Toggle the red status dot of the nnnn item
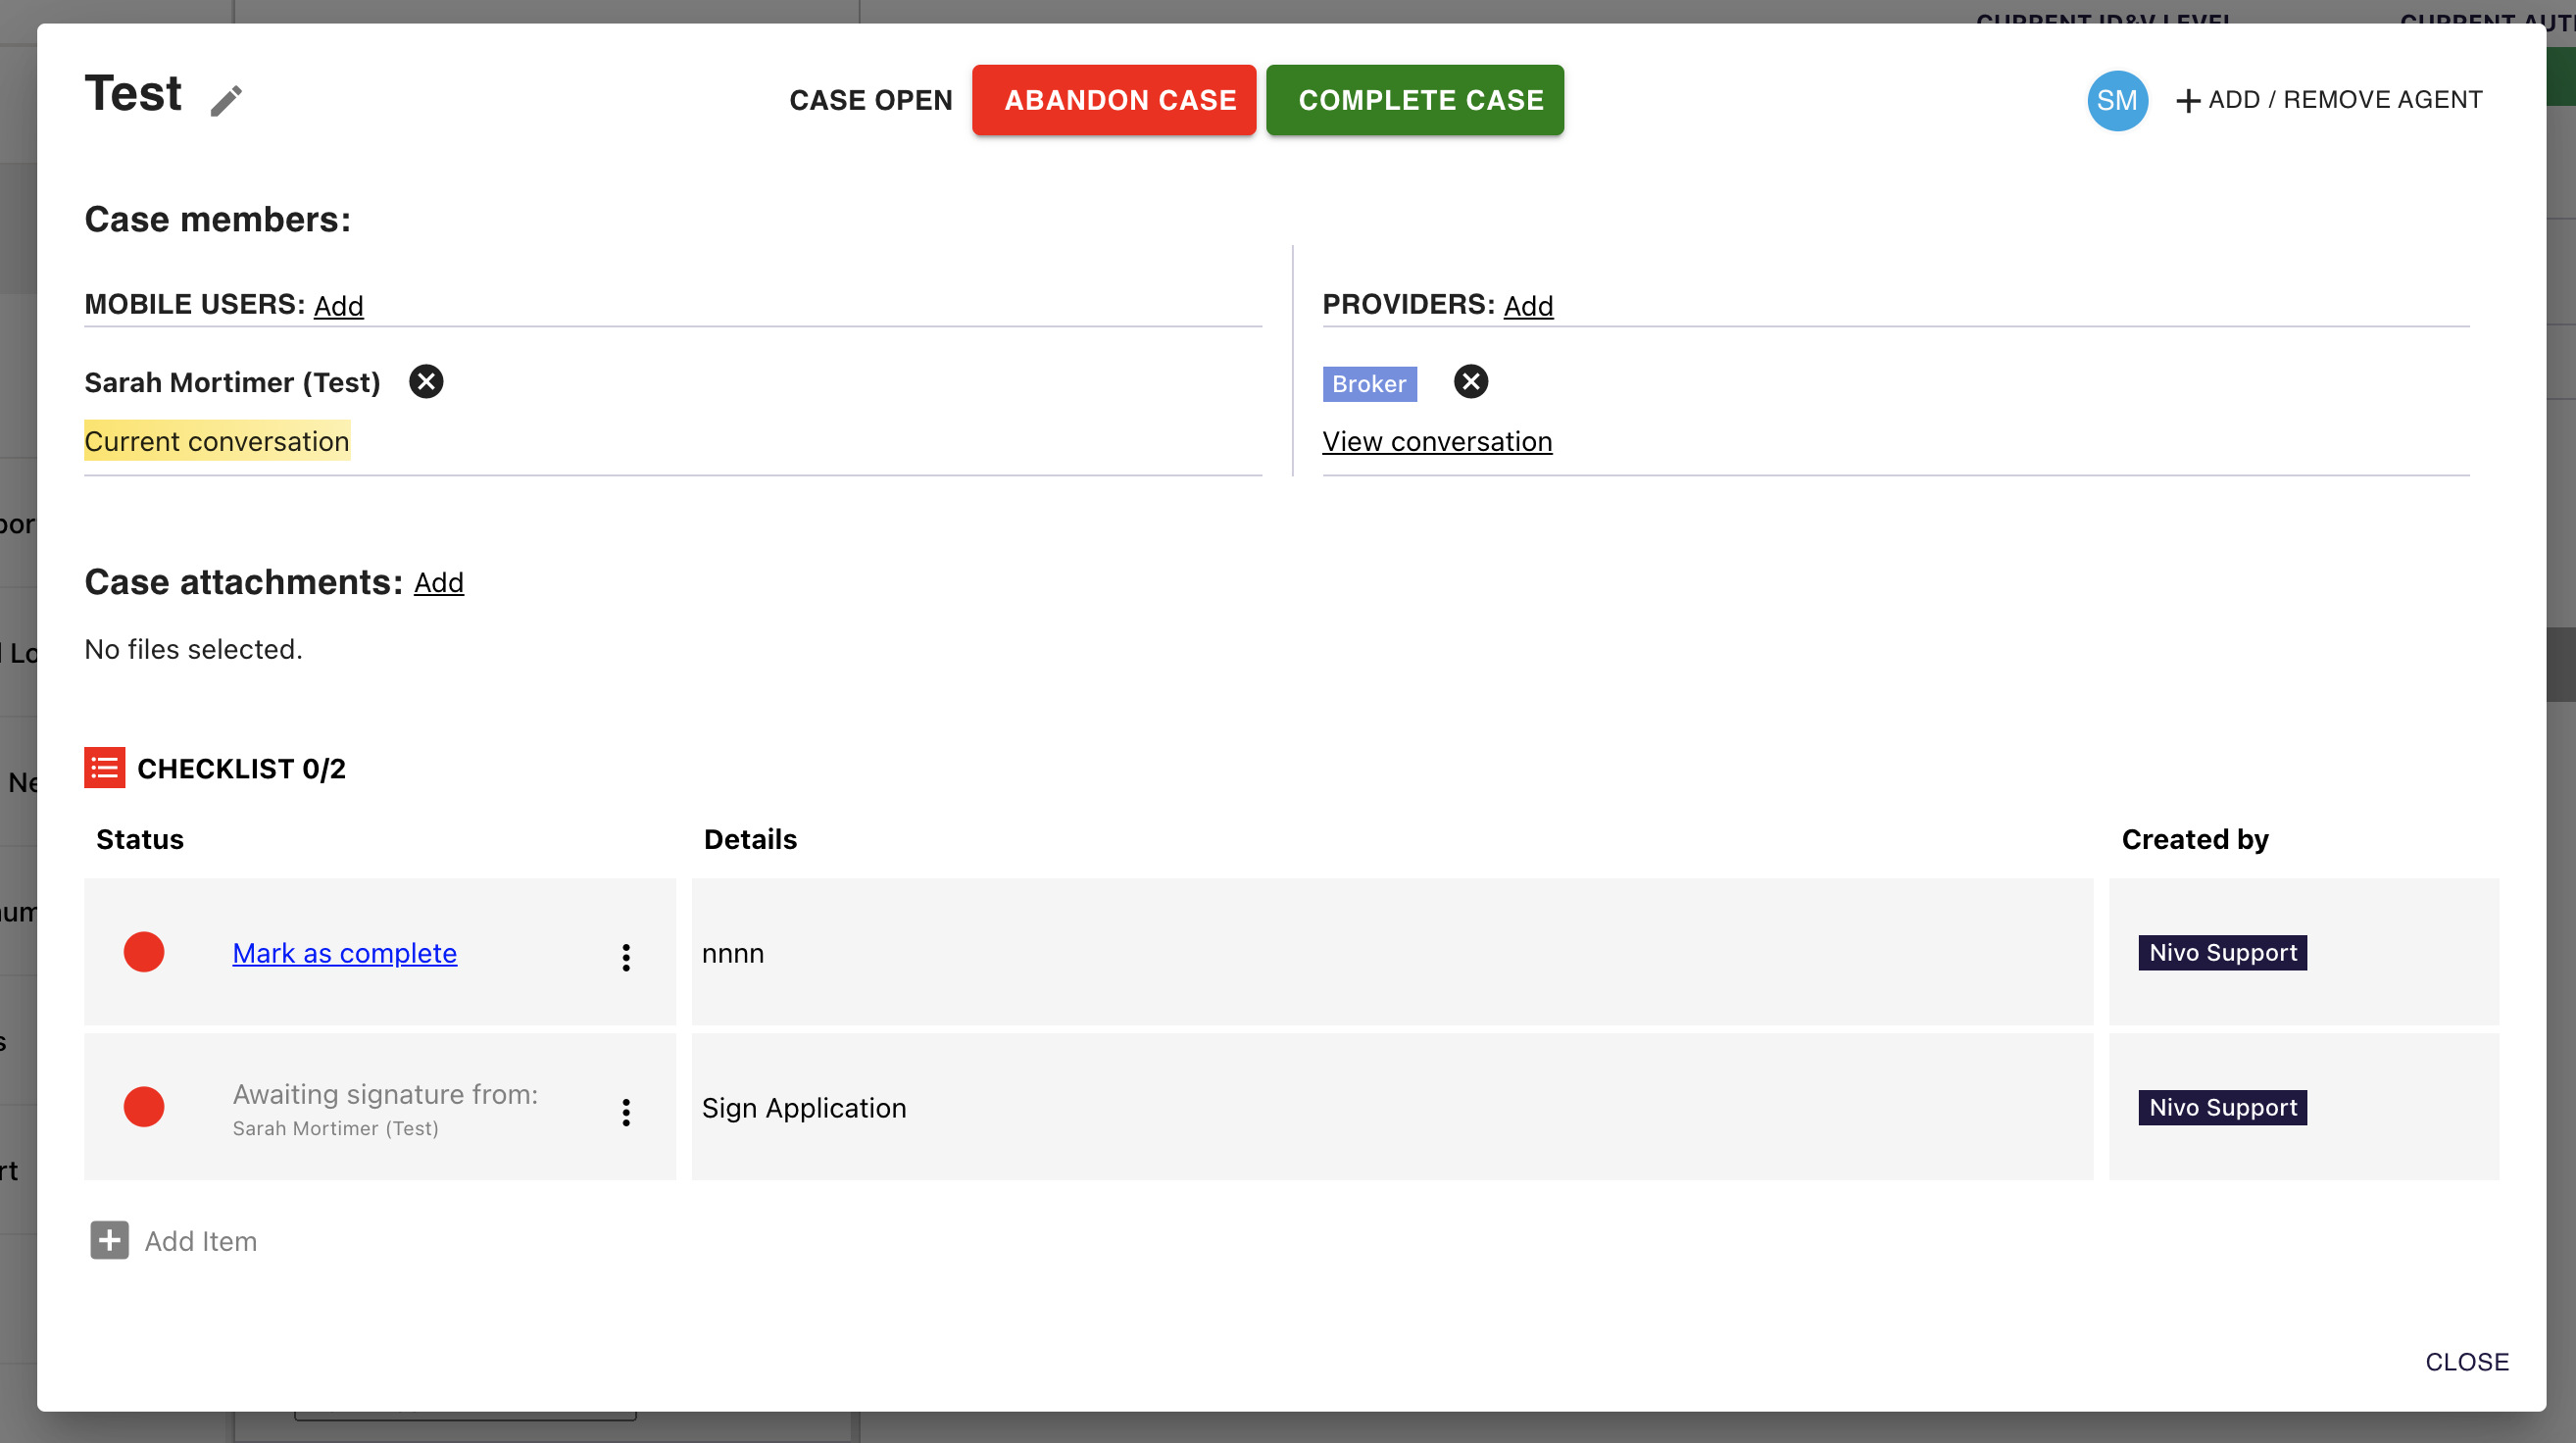The height and width of the screenshot is (1443, 2576). click(144, 952)
